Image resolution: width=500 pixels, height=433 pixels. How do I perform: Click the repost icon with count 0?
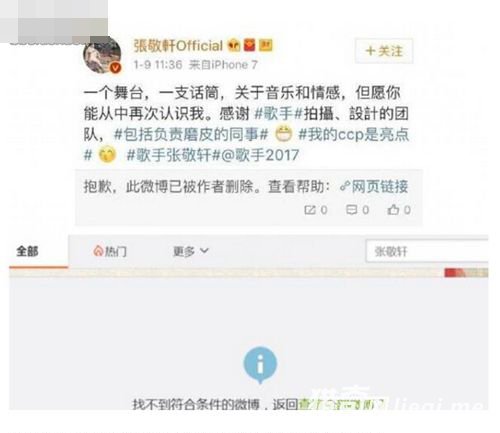310,210
